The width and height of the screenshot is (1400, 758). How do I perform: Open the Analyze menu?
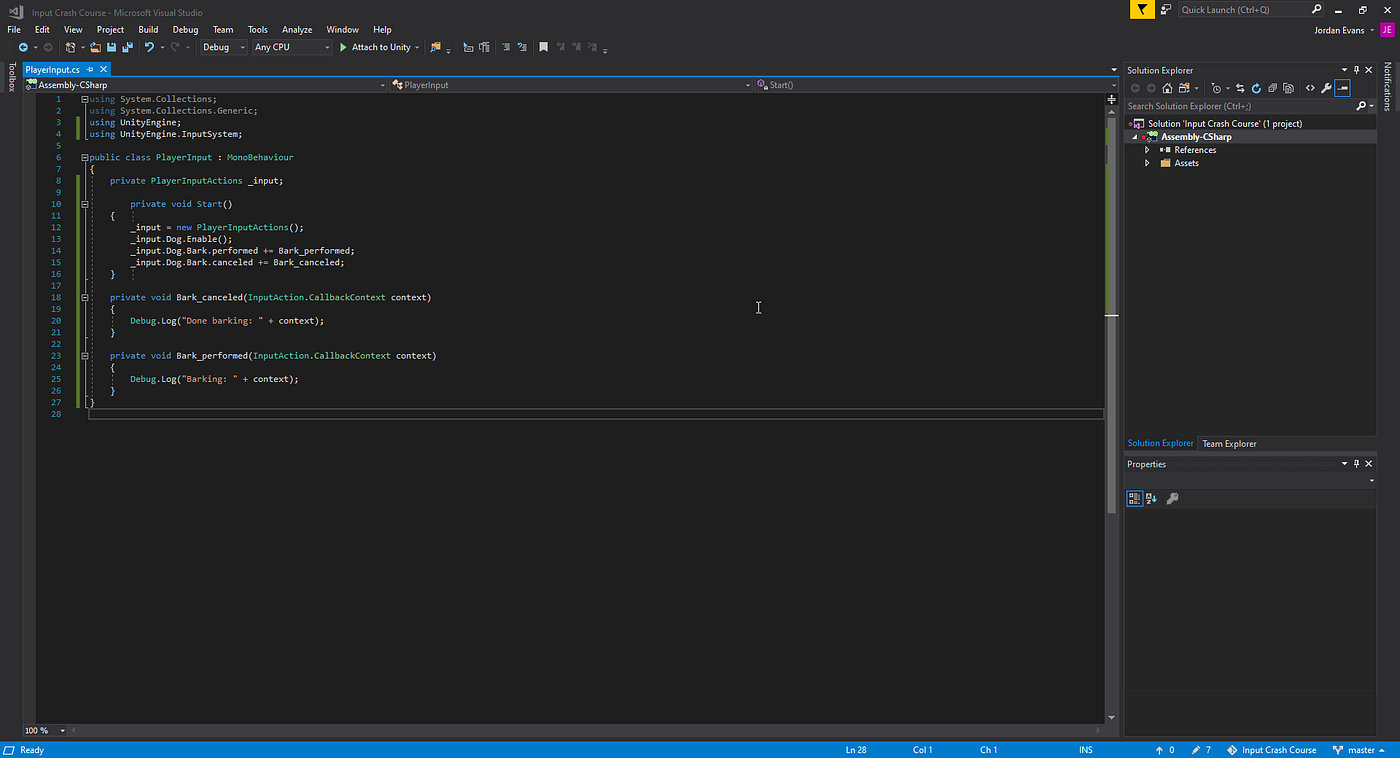point(297,30)
